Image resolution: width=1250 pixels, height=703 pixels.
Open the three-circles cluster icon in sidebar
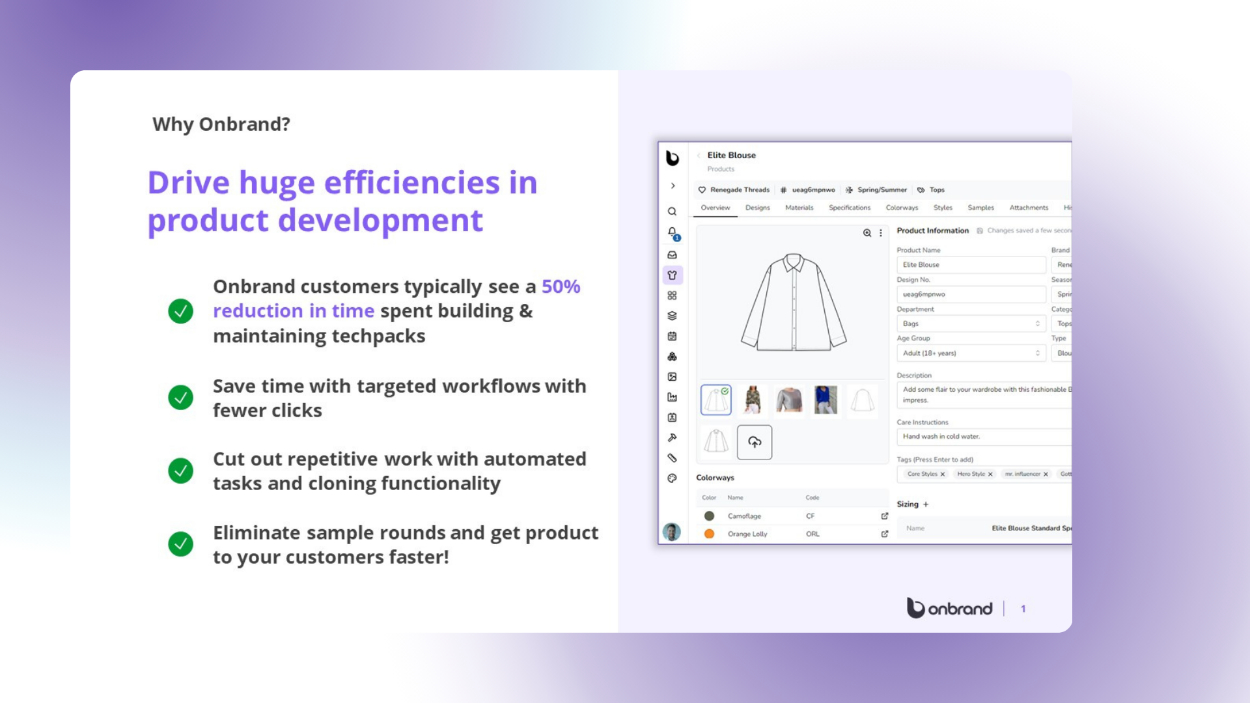point(672,357)
